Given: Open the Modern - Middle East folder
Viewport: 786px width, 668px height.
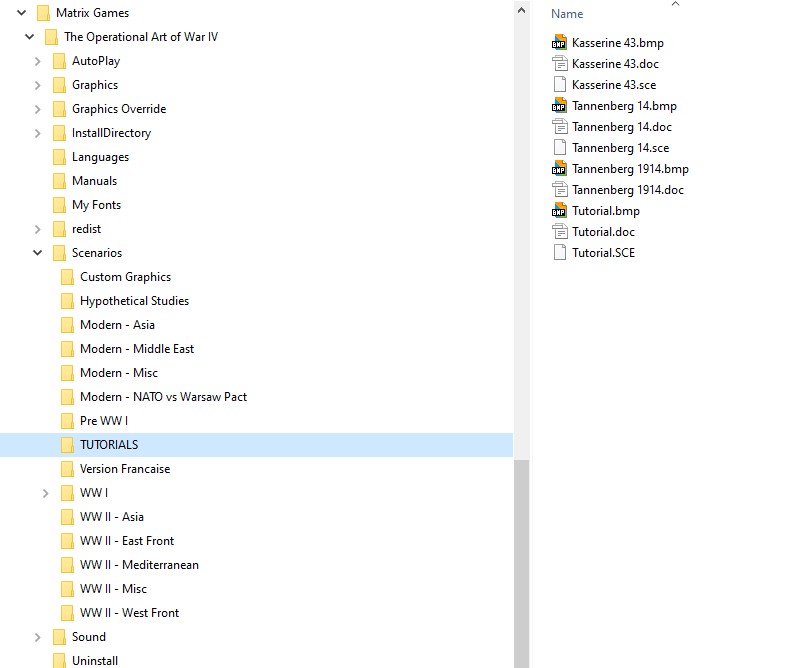Looking at the screenshot, I should [137, 349].
